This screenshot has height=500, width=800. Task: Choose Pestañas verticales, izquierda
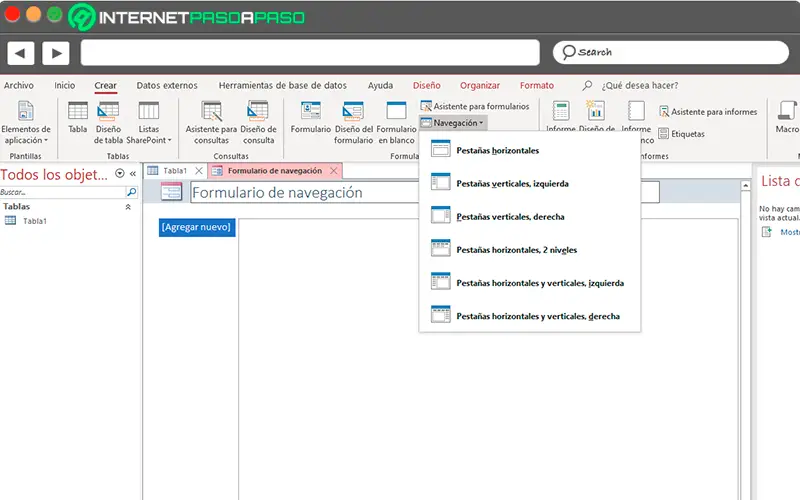click(530, 183)
